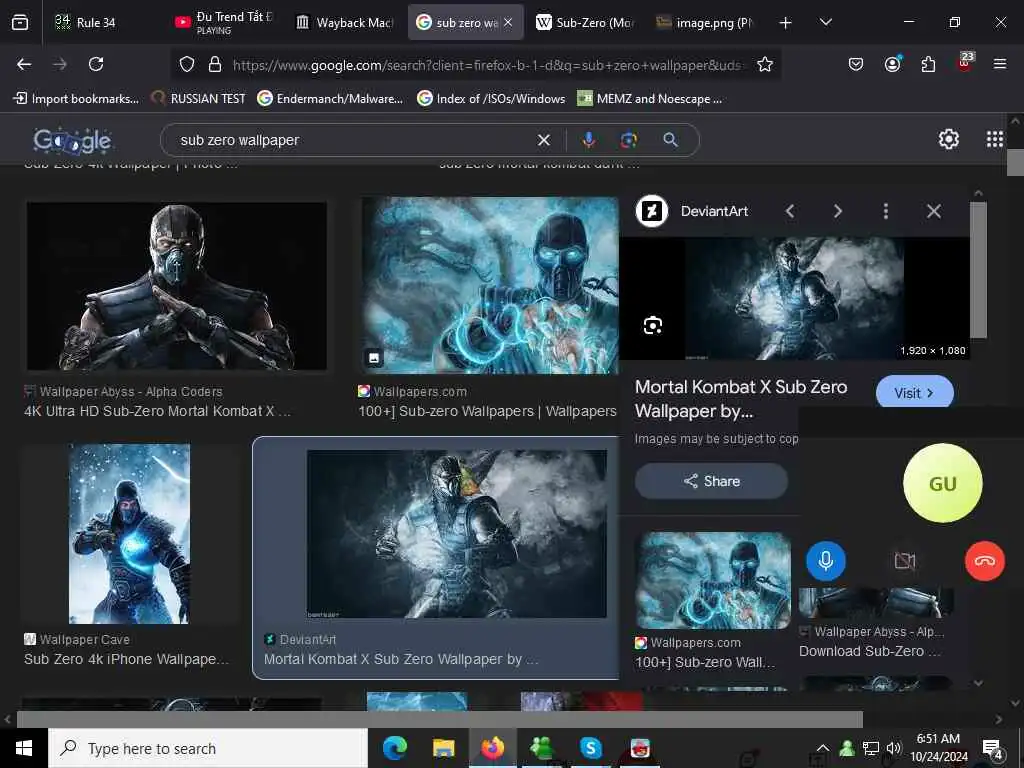The height and width of the screenshot is (768, 1024).
Task: Switch to Sub-Zero Wikipedia tab
Action: pos(584,22)
